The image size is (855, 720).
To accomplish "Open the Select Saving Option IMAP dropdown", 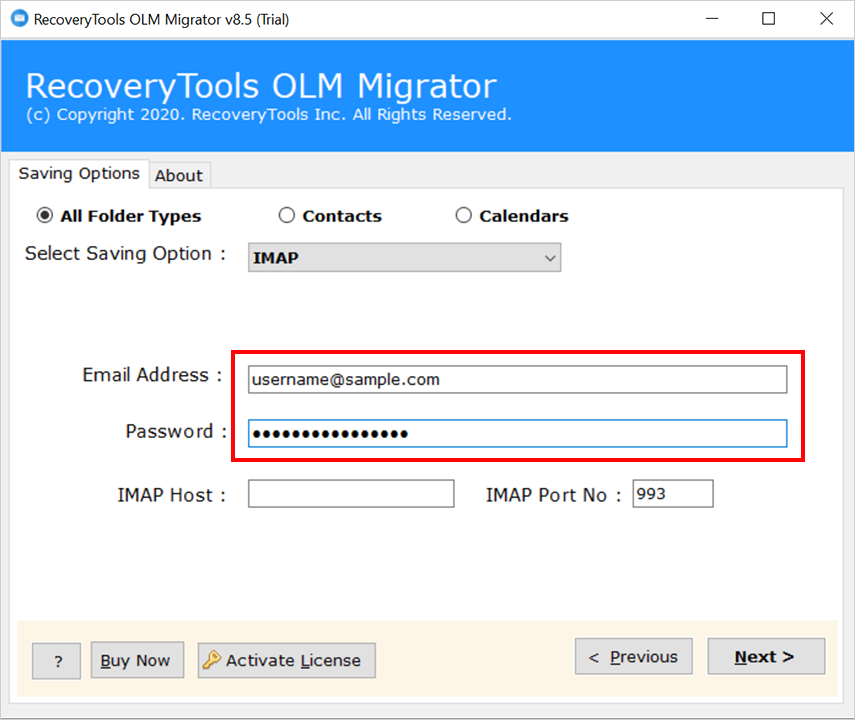I will 404,257.
